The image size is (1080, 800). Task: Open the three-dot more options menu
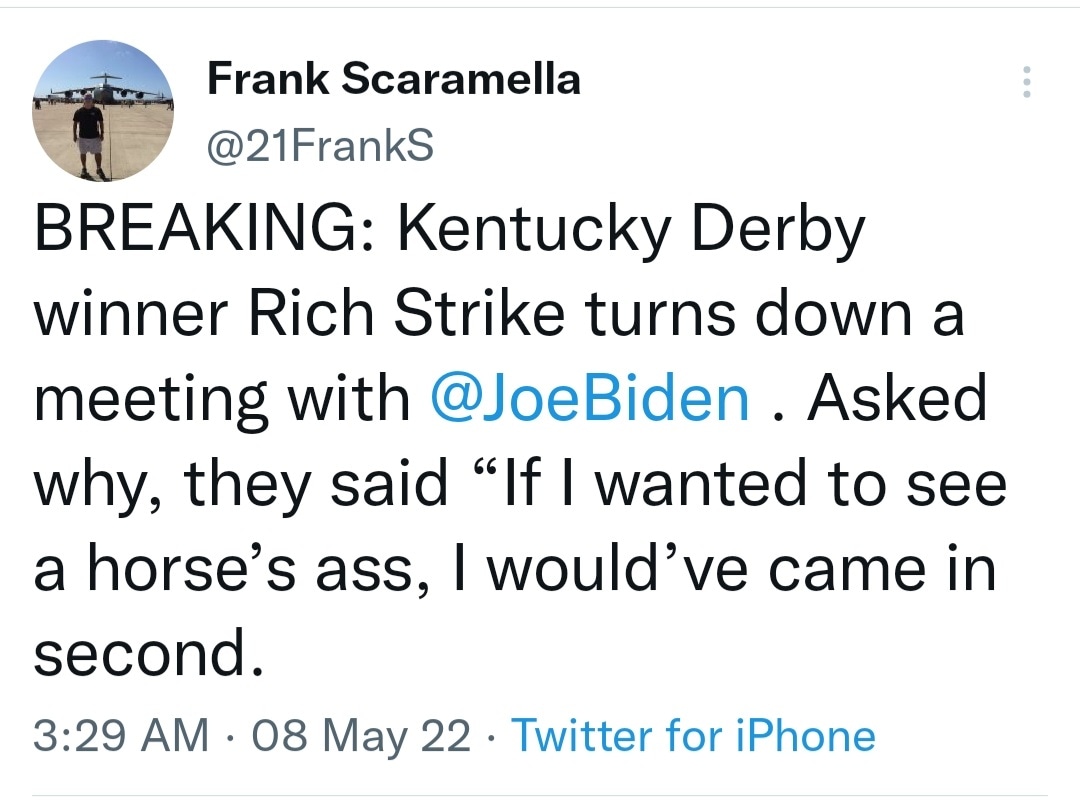pyautogui.click(x=1024, y=82)
